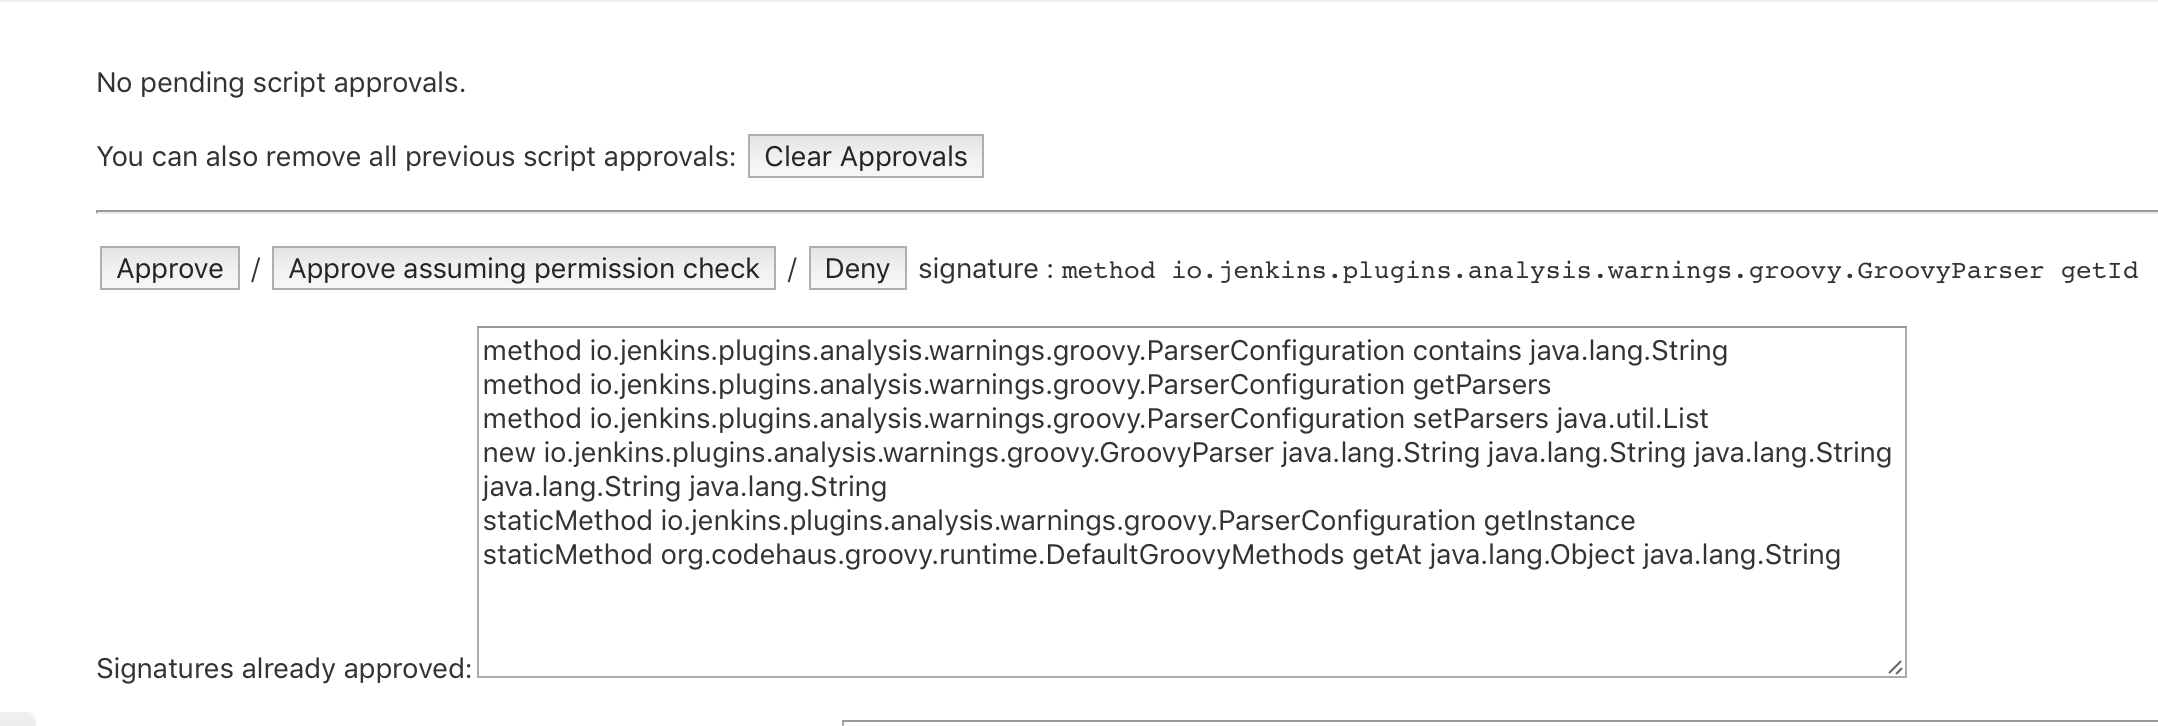Click the Clear Approvals button
The width and height of the screenshot is (2158, 726).
point(865,156)
